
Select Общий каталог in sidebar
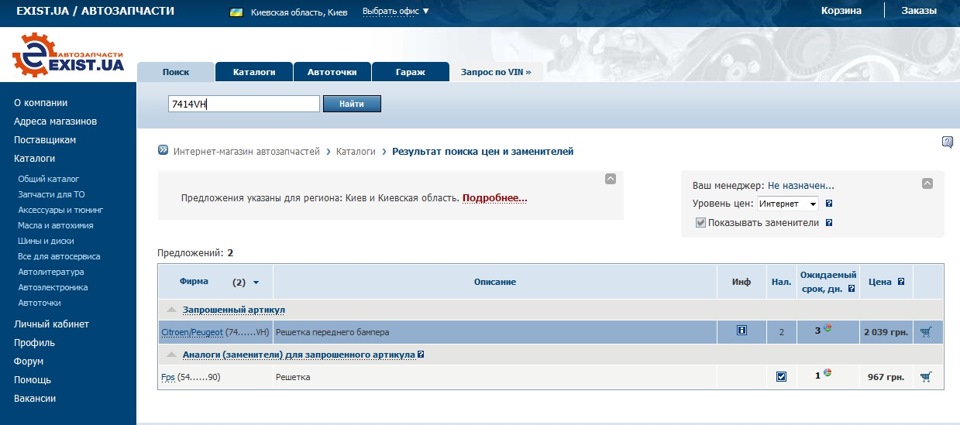click(48, 179)
